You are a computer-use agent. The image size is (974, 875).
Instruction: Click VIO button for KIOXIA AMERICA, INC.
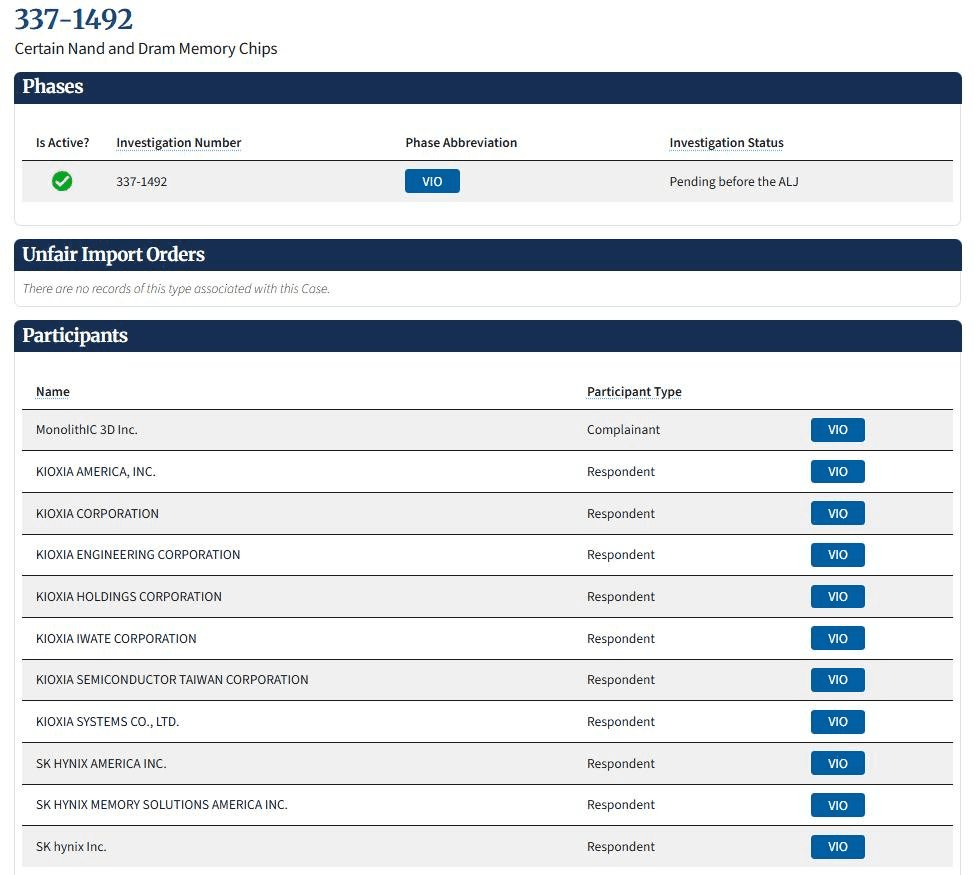pyautogui.click(x=837, y=472)
